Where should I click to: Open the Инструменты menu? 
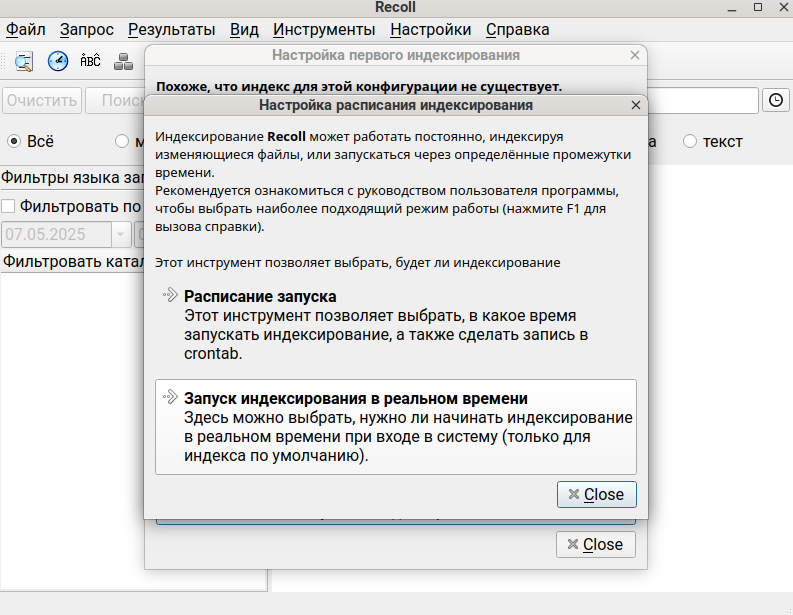click(x=324, y=30)
